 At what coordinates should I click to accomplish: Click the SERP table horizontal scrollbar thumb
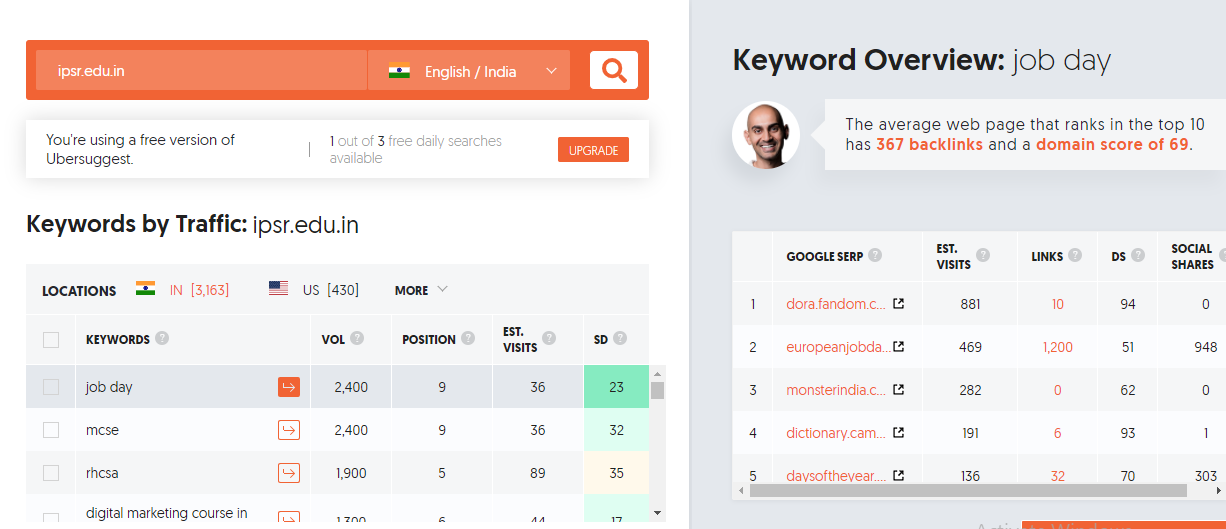969,491
